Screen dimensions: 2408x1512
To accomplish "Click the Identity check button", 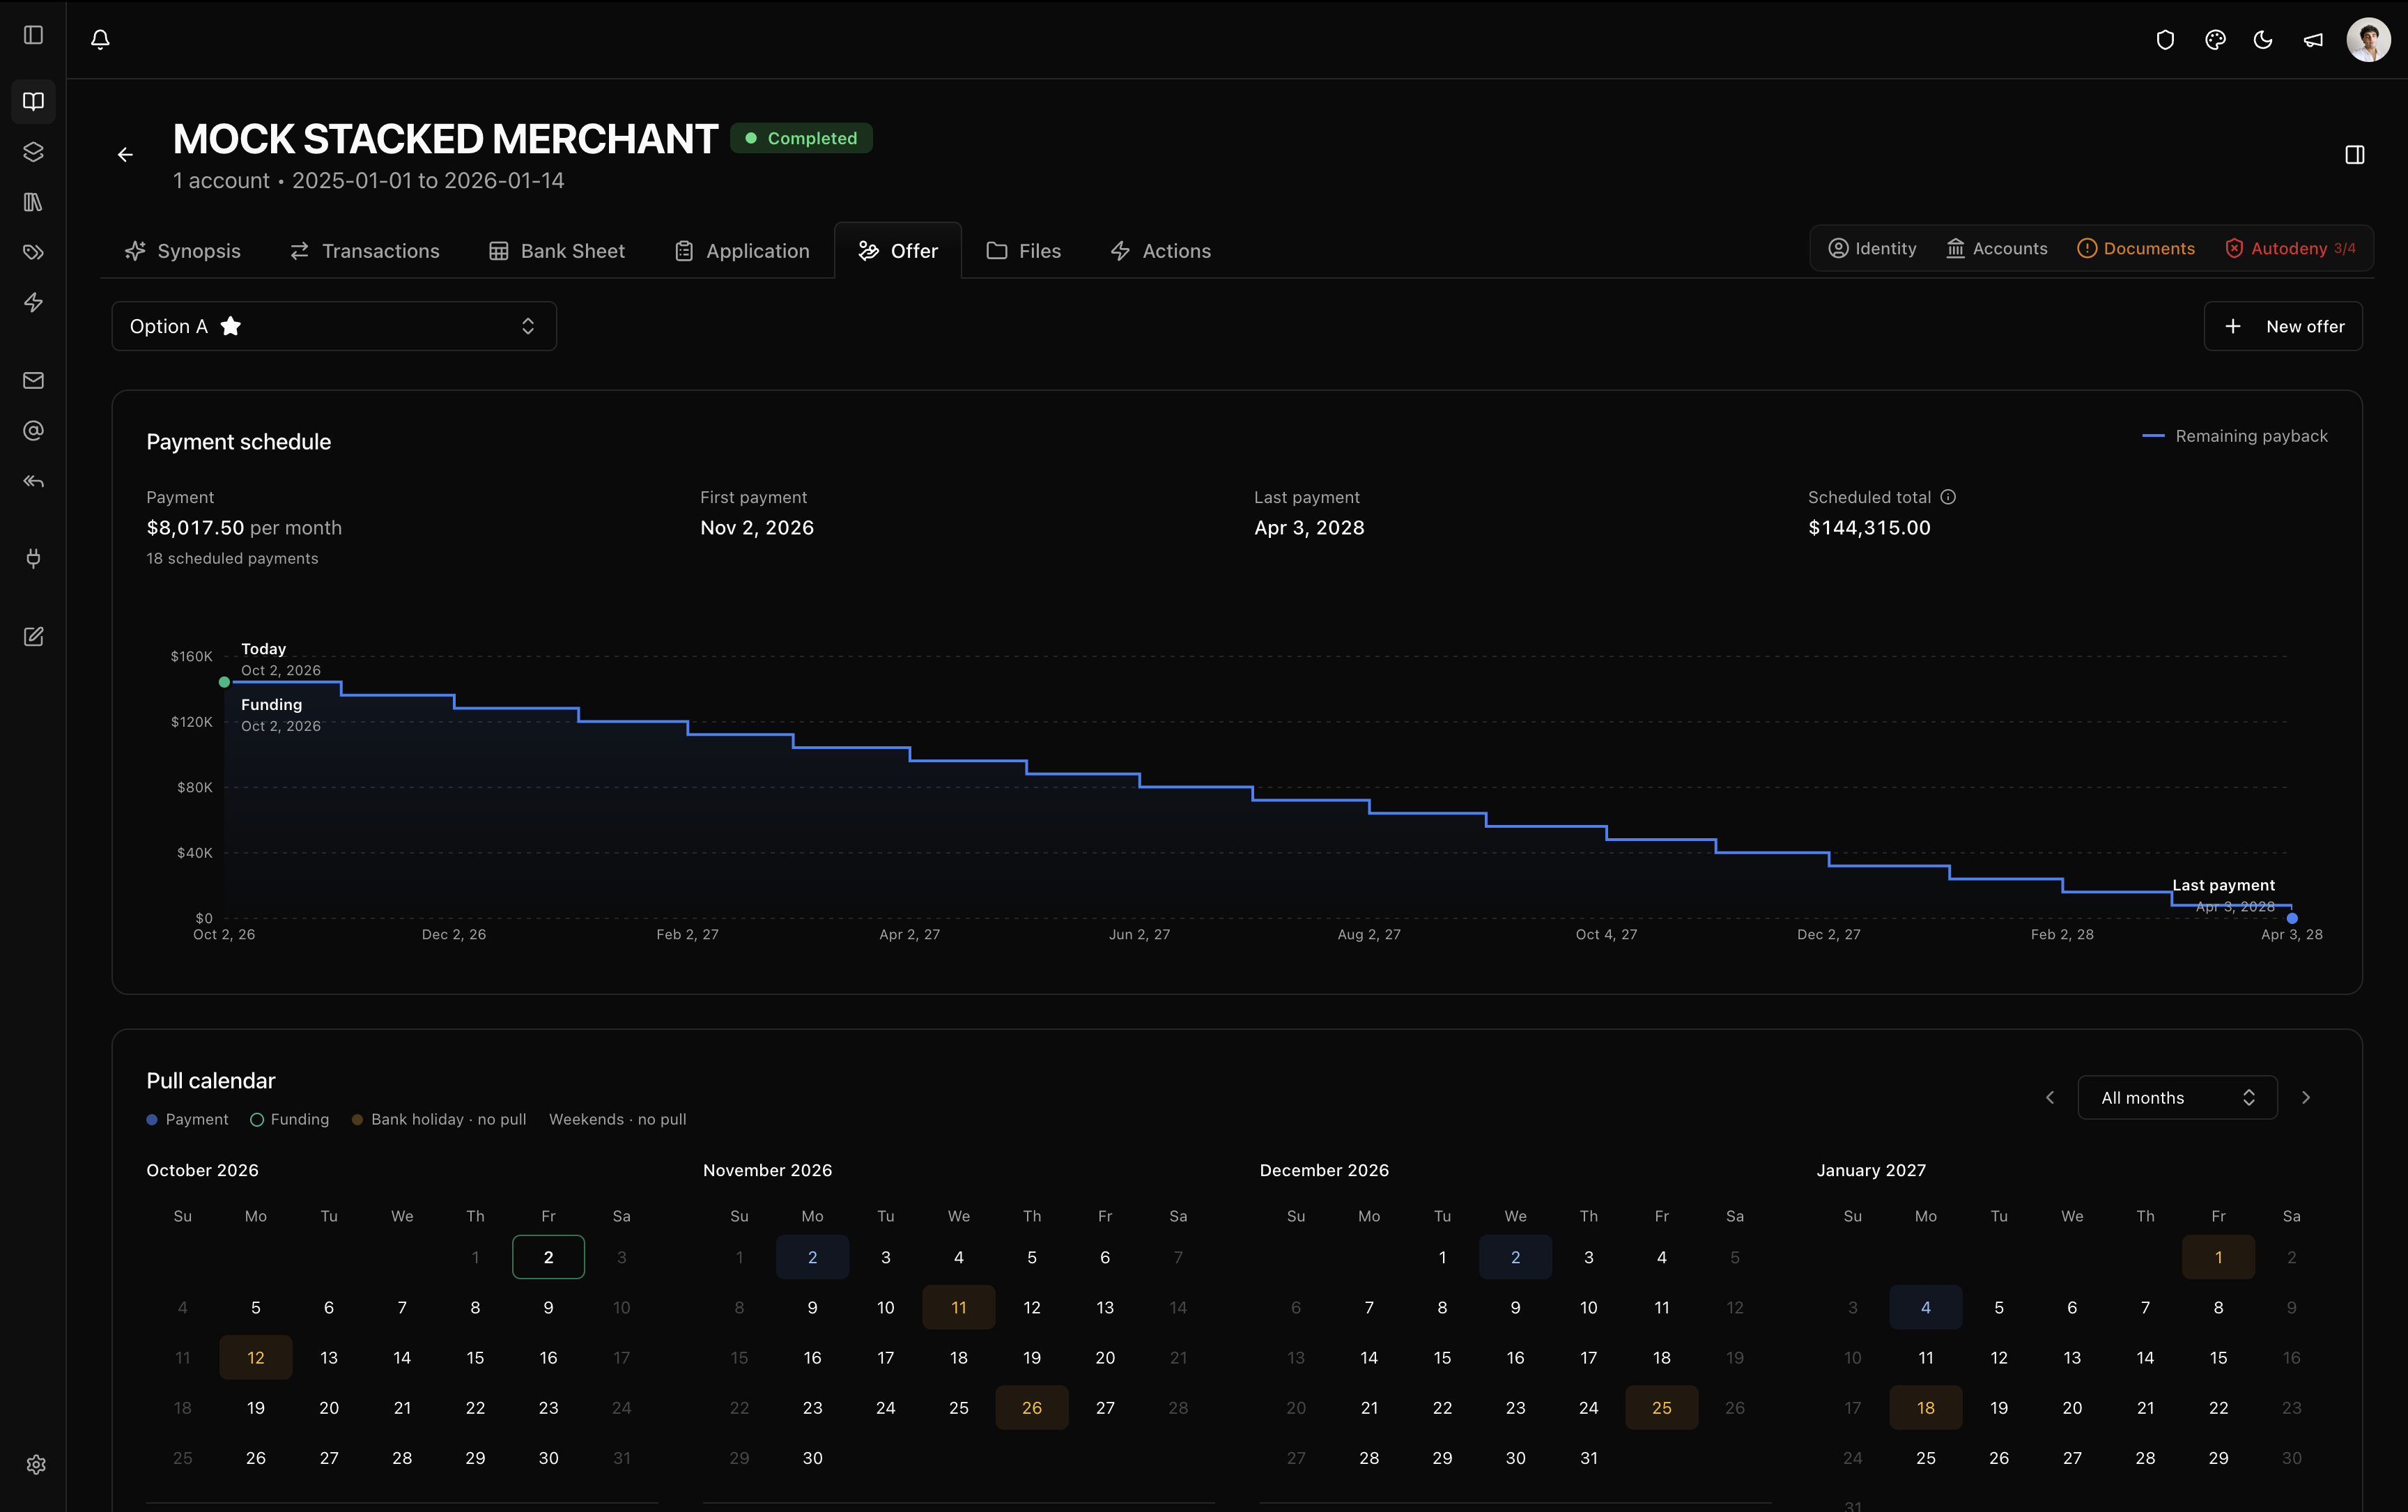I will click(x=1872, y=248).
